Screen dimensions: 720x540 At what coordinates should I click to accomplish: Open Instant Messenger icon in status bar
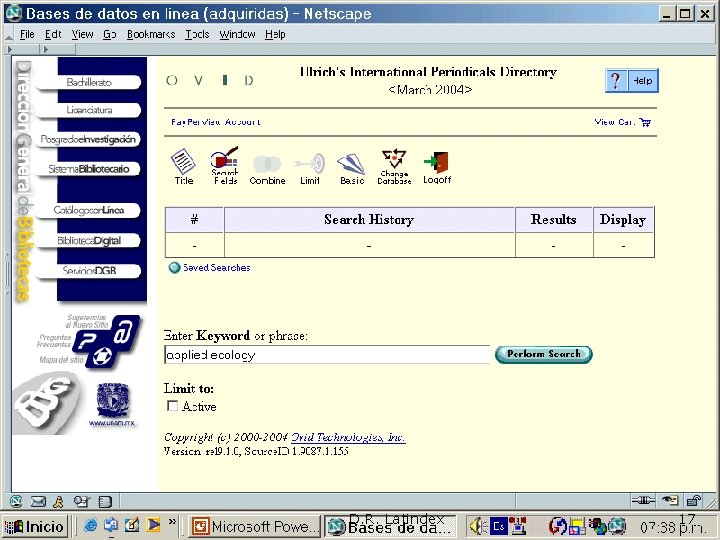tap(59, 501)
